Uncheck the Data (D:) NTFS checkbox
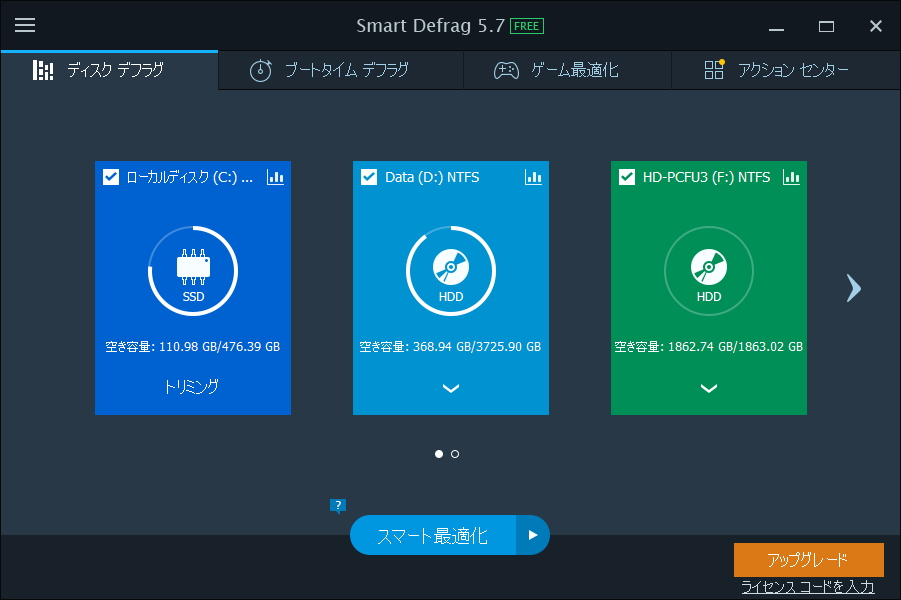Screen dimensions: 901x600 point(368,177)
